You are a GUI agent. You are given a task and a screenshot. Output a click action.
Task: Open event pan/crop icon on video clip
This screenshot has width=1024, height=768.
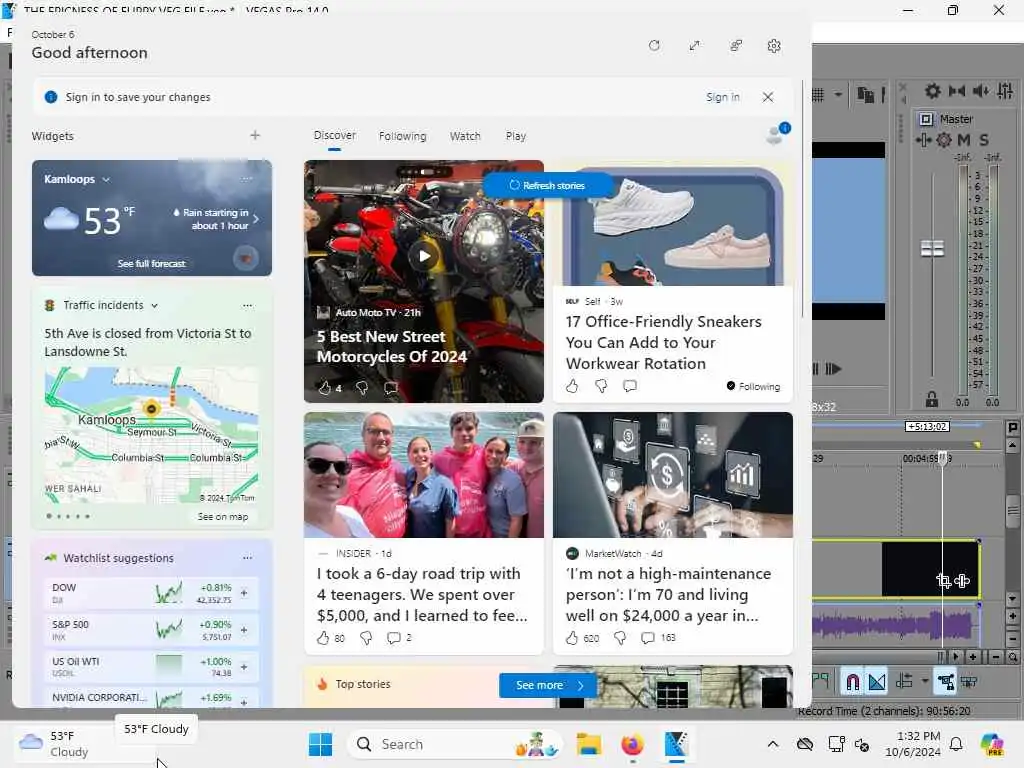point(944,581)
